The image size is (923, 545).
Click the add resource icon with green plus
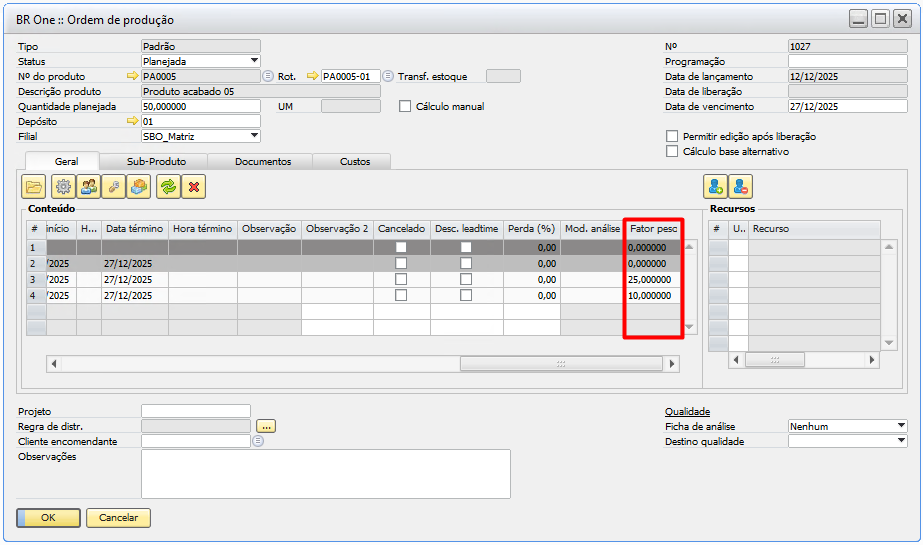715,186
